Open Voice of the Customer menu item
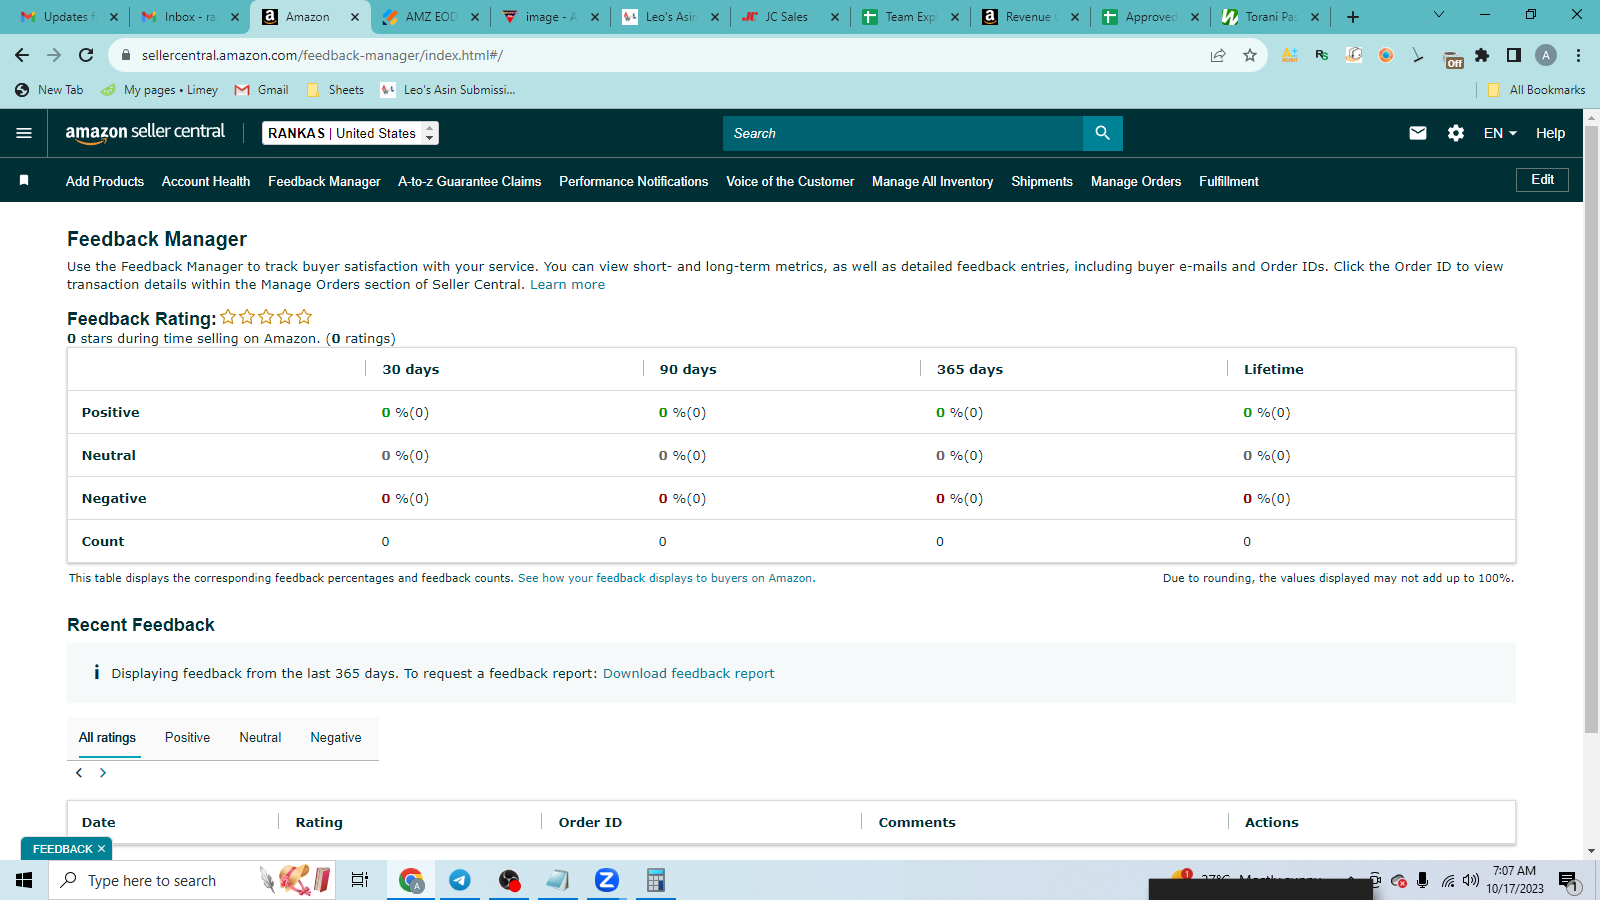The height and width of the screenshot is (900, 1600). (790, 181)
